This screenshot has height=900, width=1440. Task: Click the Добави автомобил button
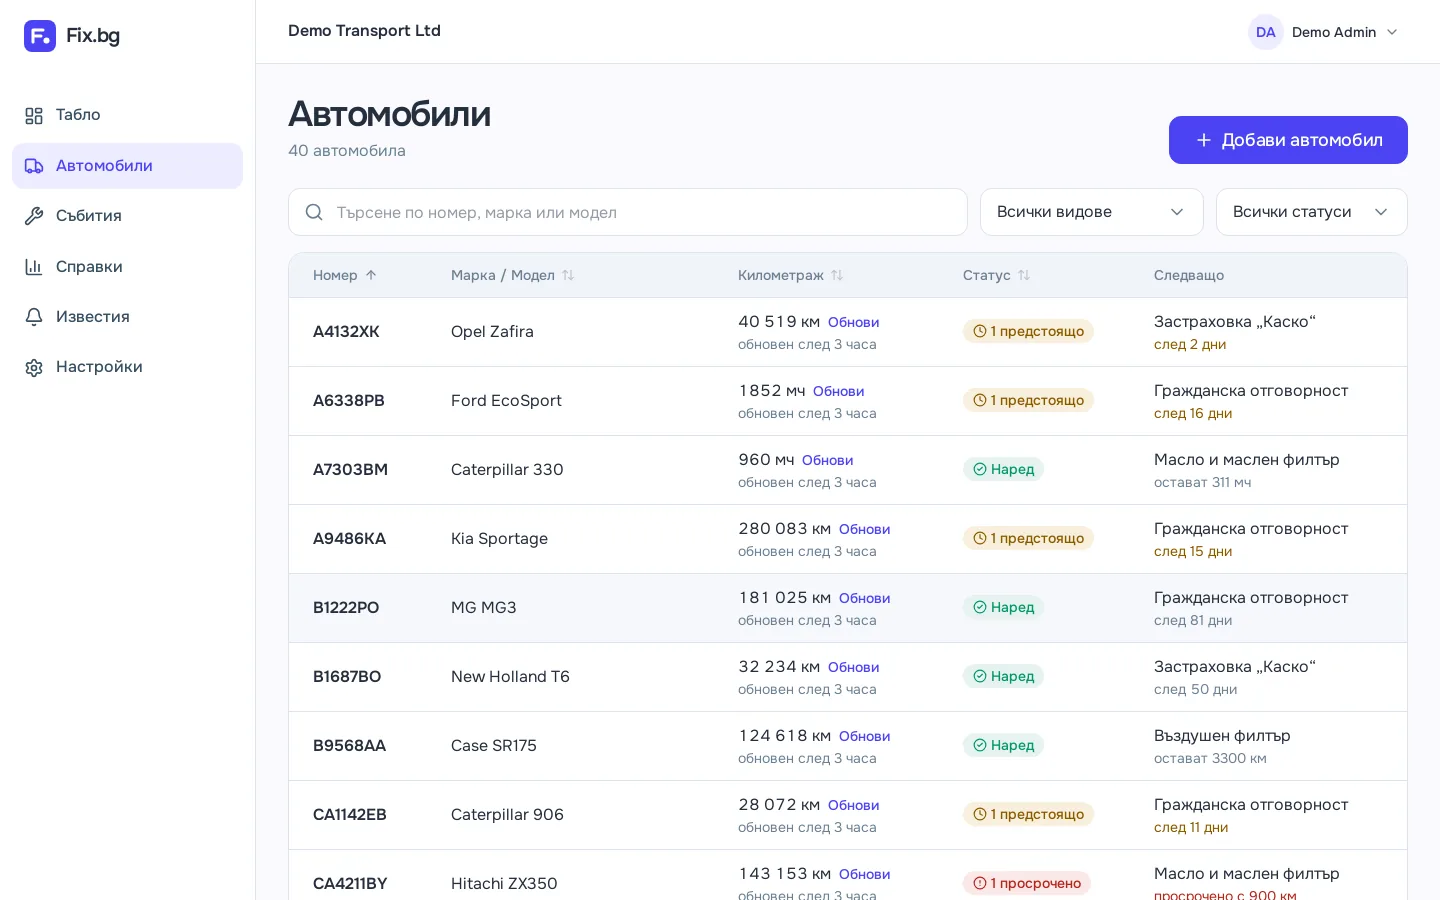pos(1288,140)
